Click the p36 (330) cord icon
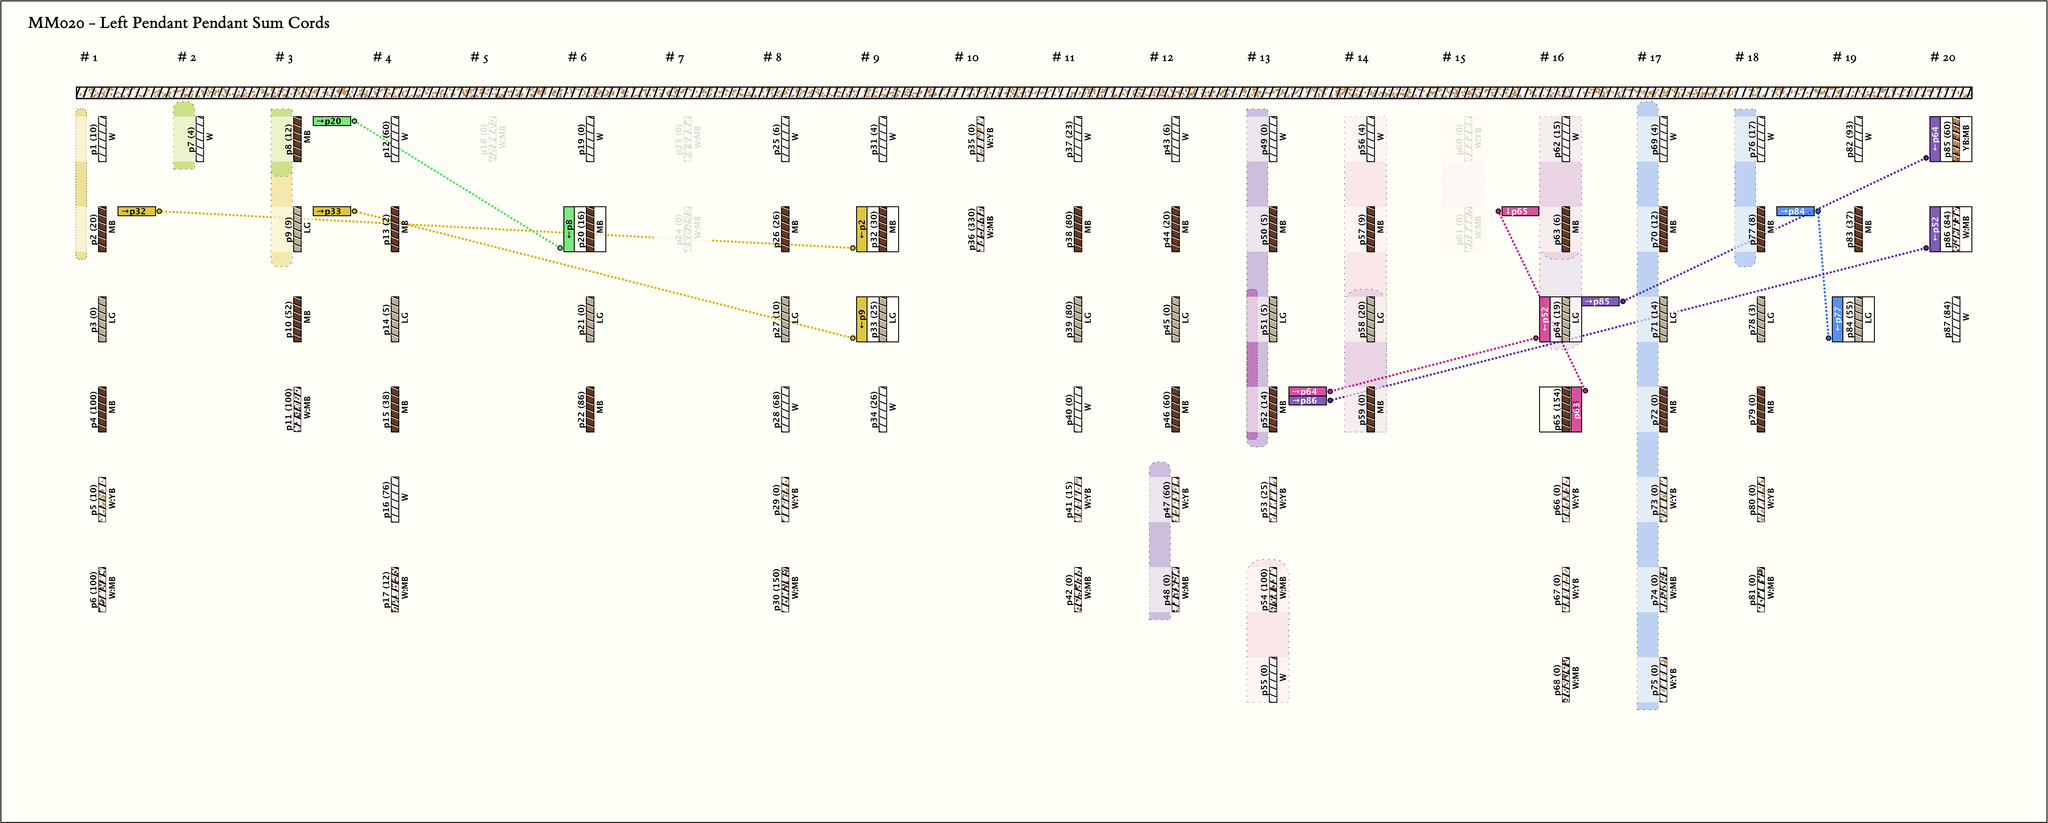 pos(980,229)
